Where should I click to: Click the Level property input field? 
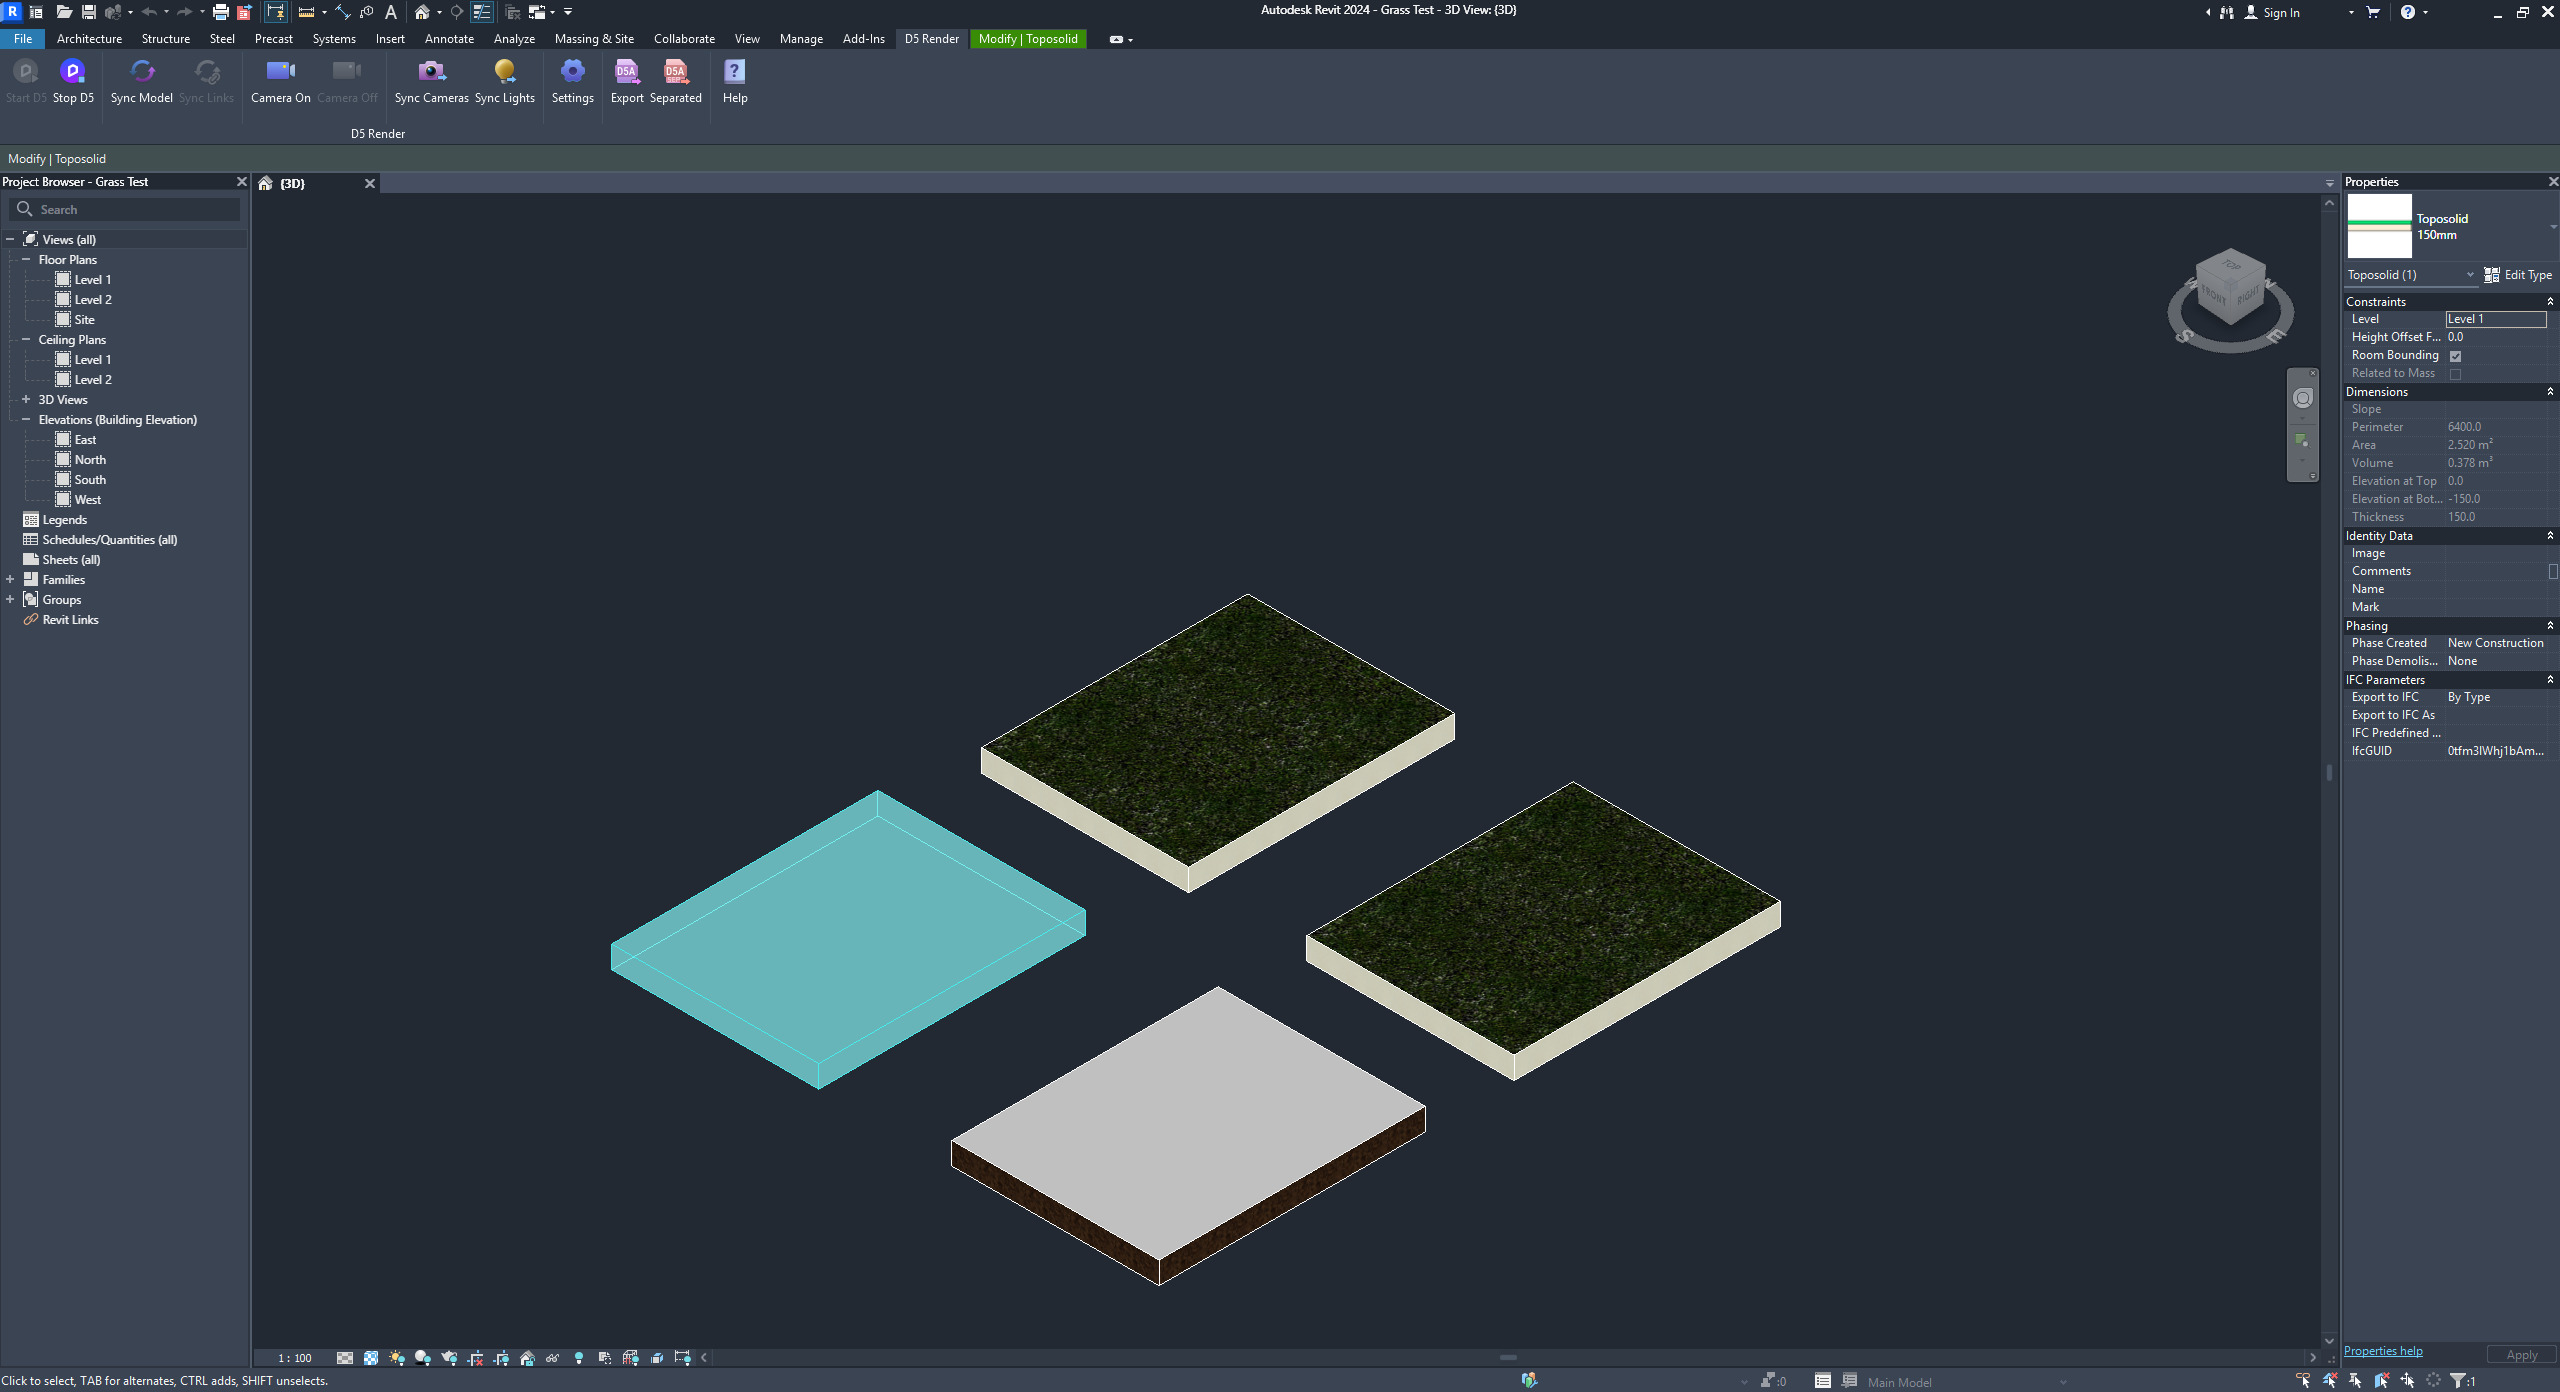[2495, 319]
